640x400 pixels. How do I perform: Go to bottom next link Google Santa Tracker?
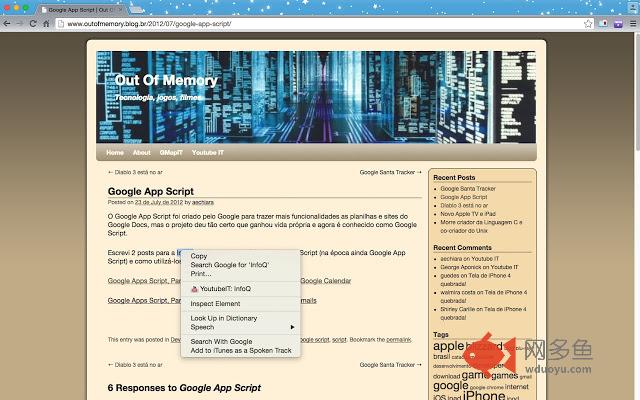(391, 365)
